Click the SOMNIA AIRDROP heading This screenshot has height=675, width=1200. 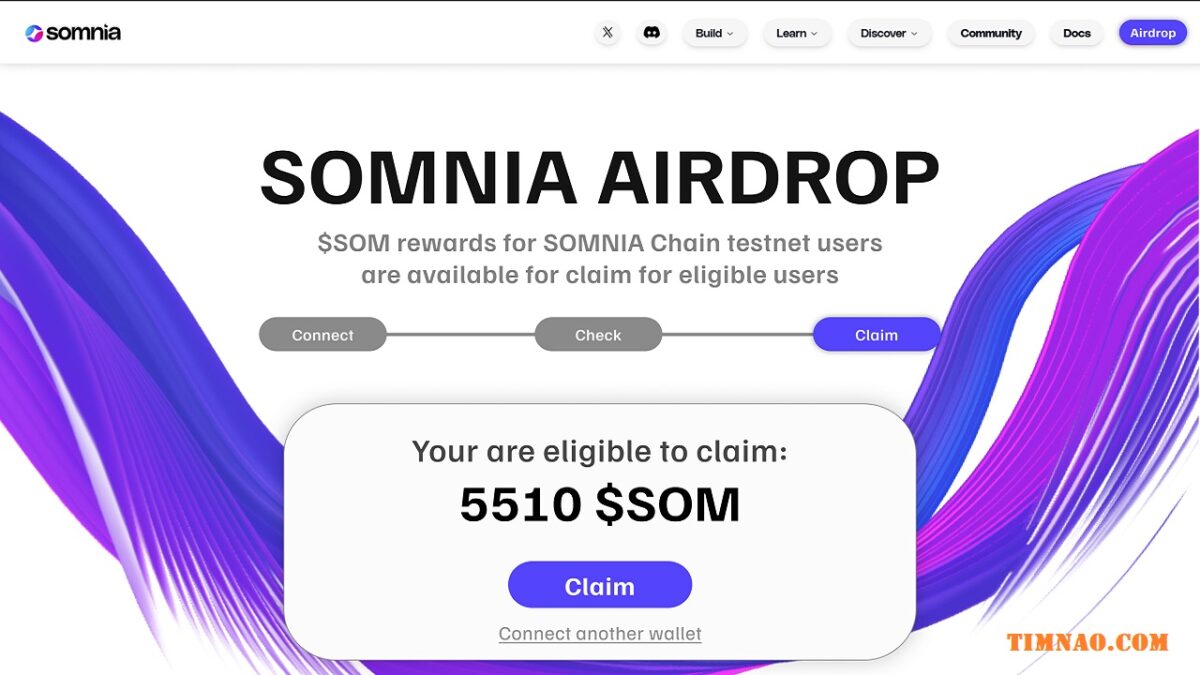click(600, 178)
